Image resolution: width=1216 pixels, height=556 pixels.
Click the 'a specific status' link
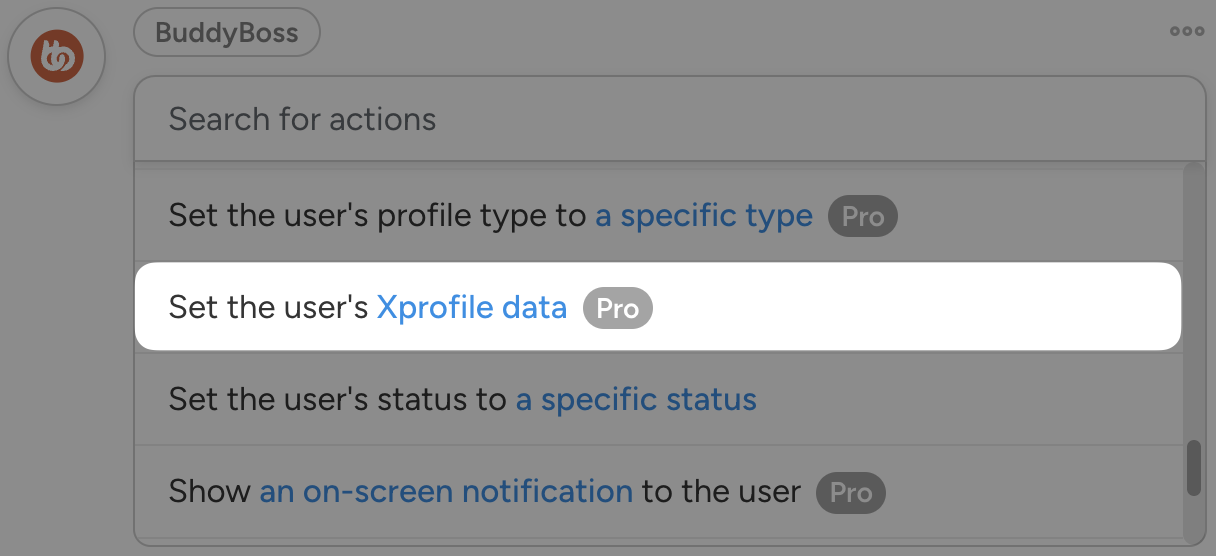coord(636,400)
